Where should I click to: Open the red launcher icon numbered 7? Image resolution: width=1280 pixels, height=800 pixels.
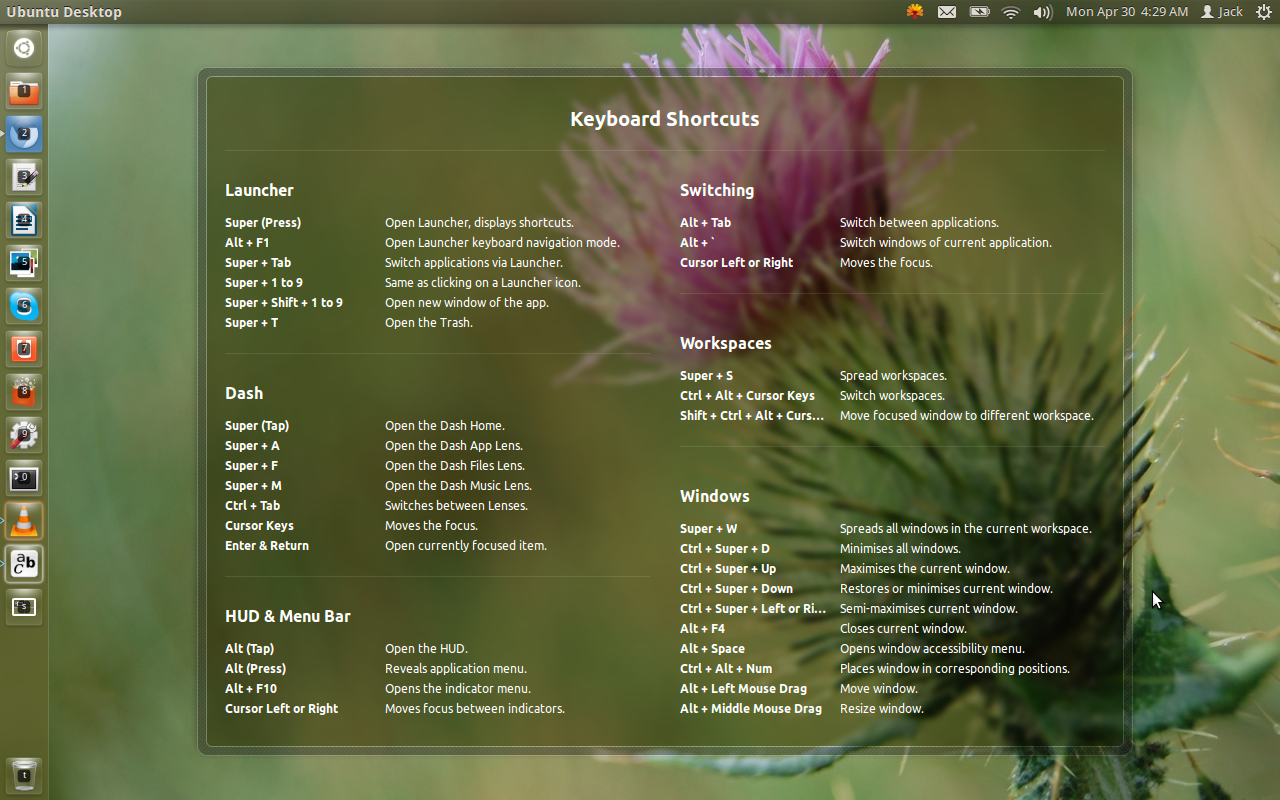point(24,349)
